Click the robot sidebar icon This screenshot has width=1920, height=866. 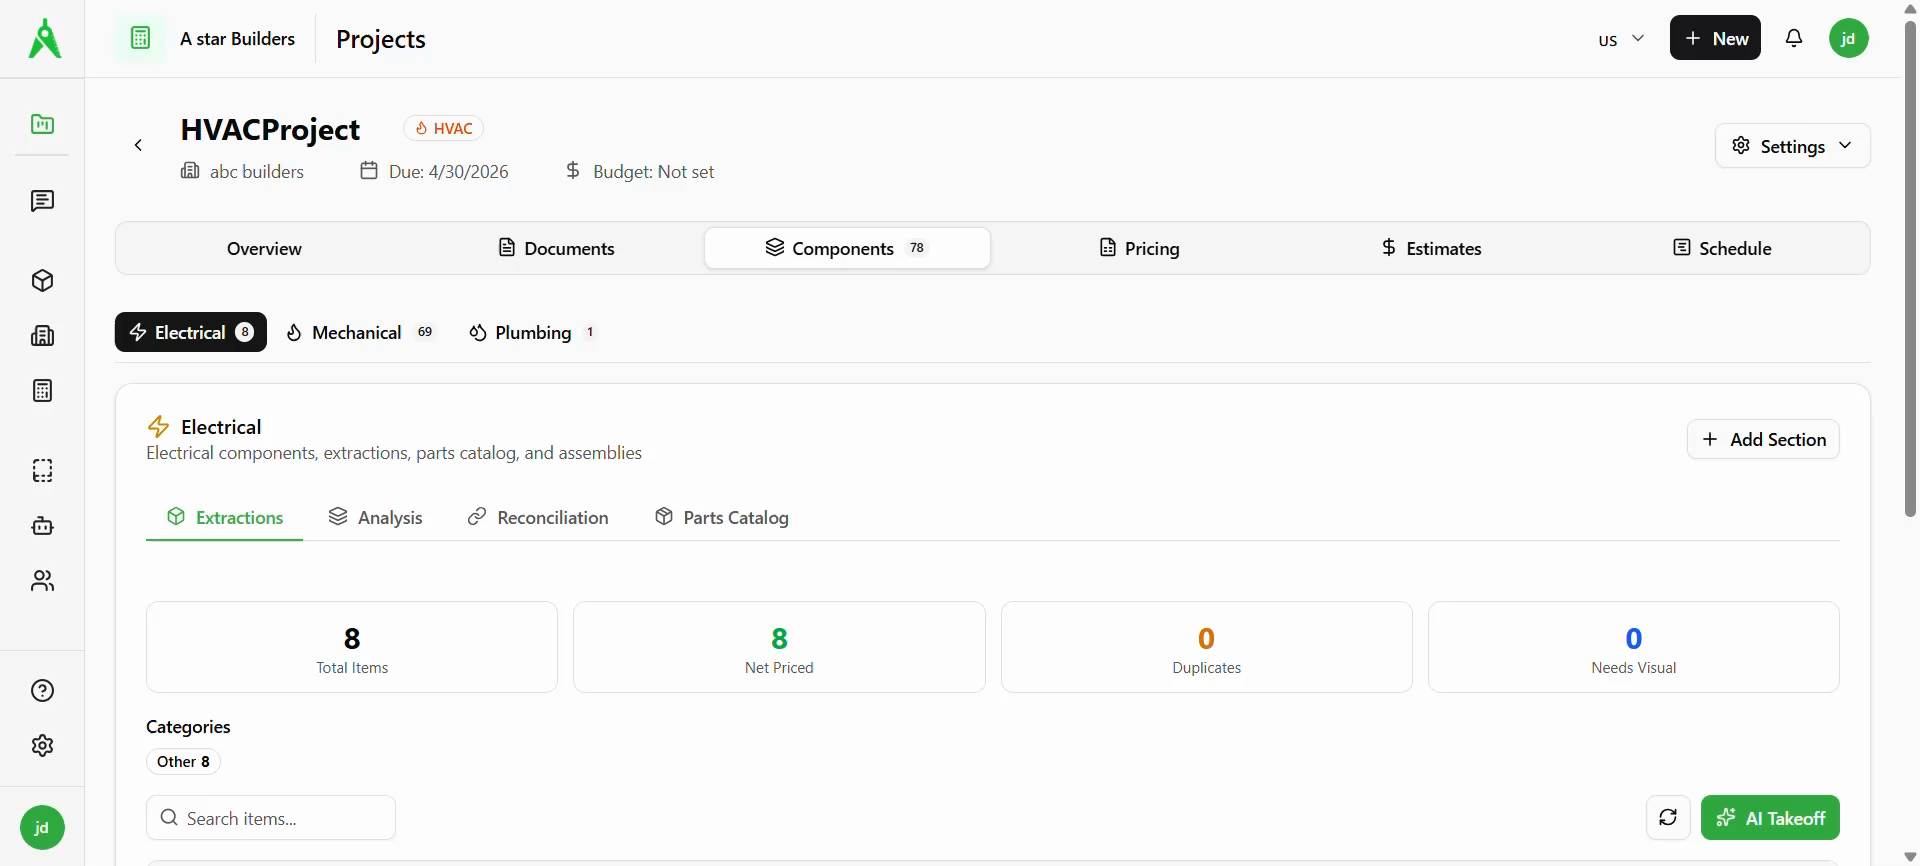pyautogui.click(x=42, y=526)
